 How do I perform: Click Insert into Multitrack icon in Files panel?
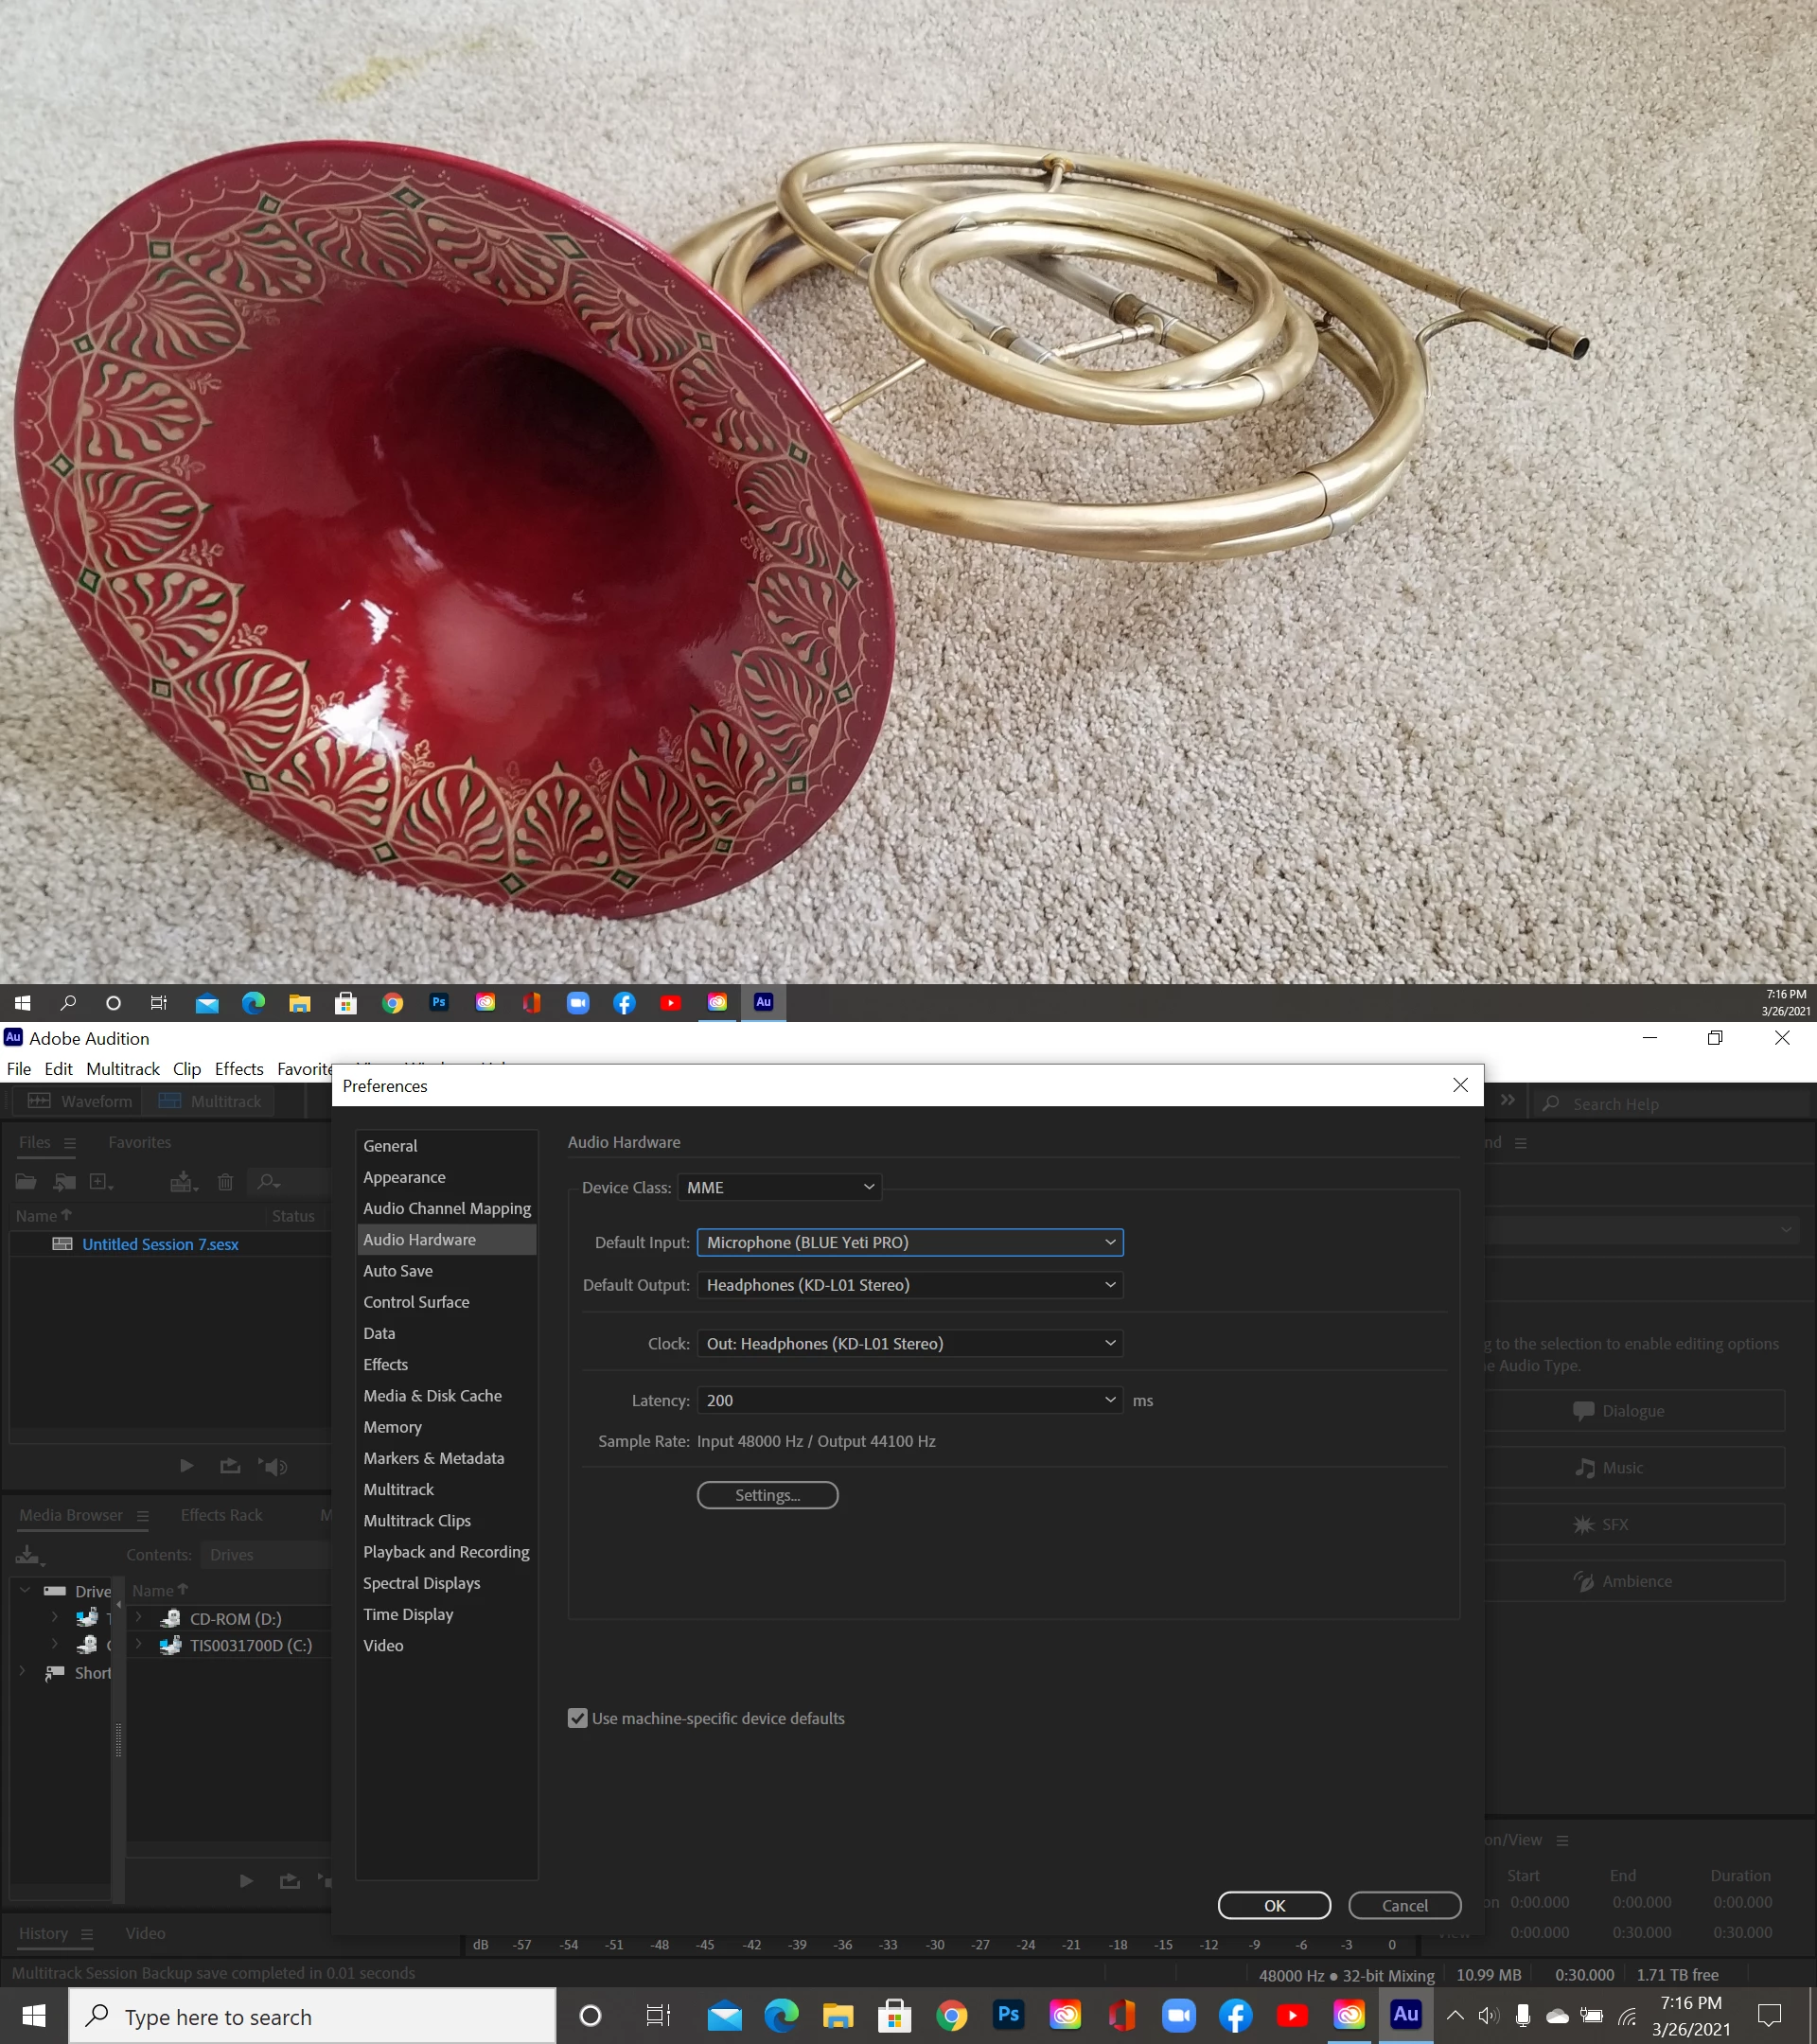183,1182
